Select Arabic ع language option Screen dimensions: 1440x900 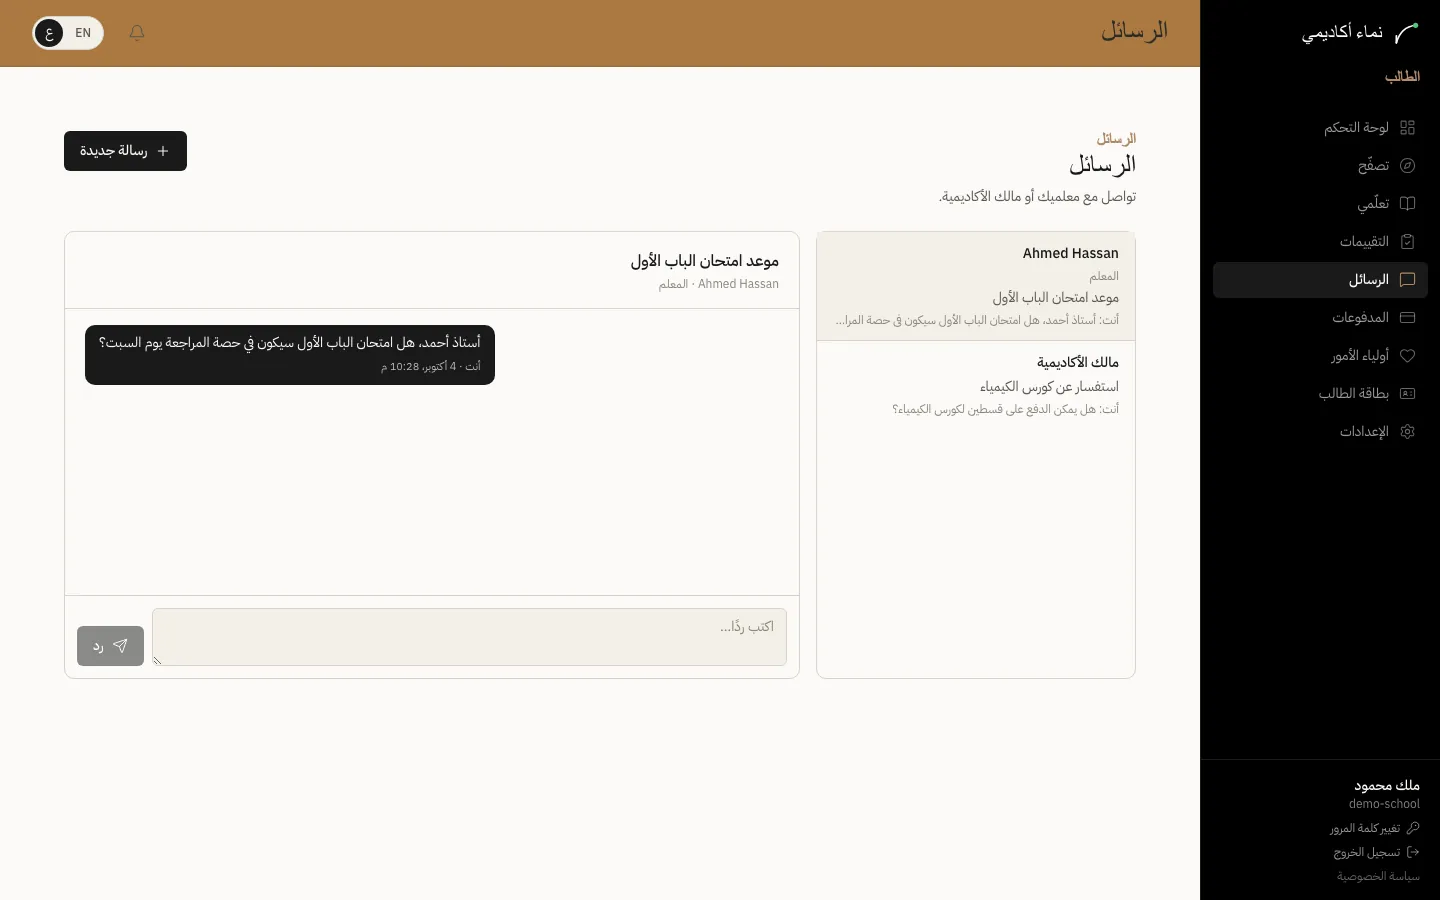tap(49, 33)
